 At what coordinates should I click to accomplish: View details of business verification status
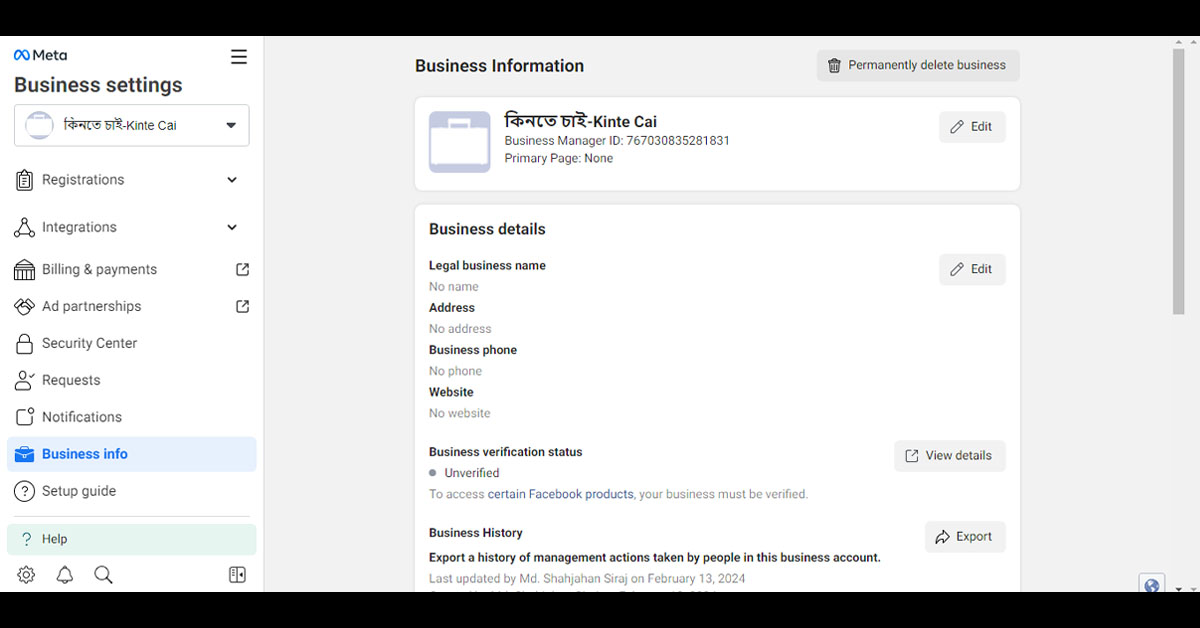[x=950, y=455]
